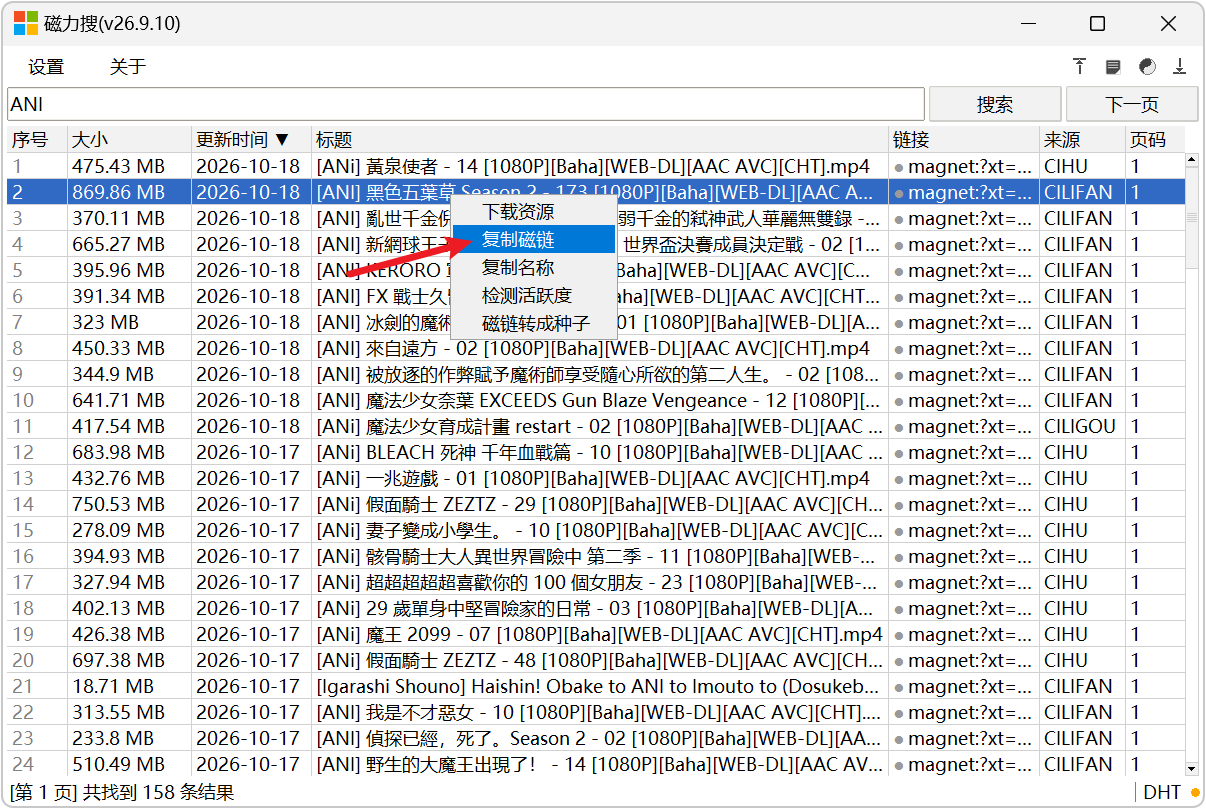Click scrollbar down arrow of results list
1206x809 pixels.
pyautogui.click(x=1191, y=768)
